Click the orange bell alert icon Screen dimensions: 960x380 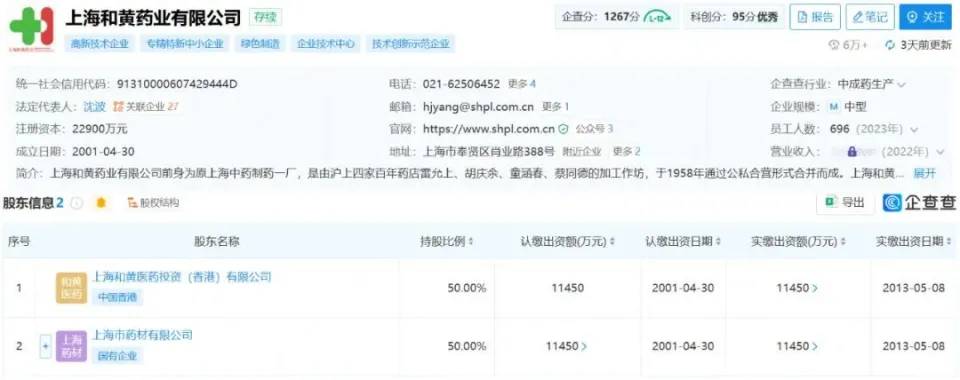[x=101, y=203]
